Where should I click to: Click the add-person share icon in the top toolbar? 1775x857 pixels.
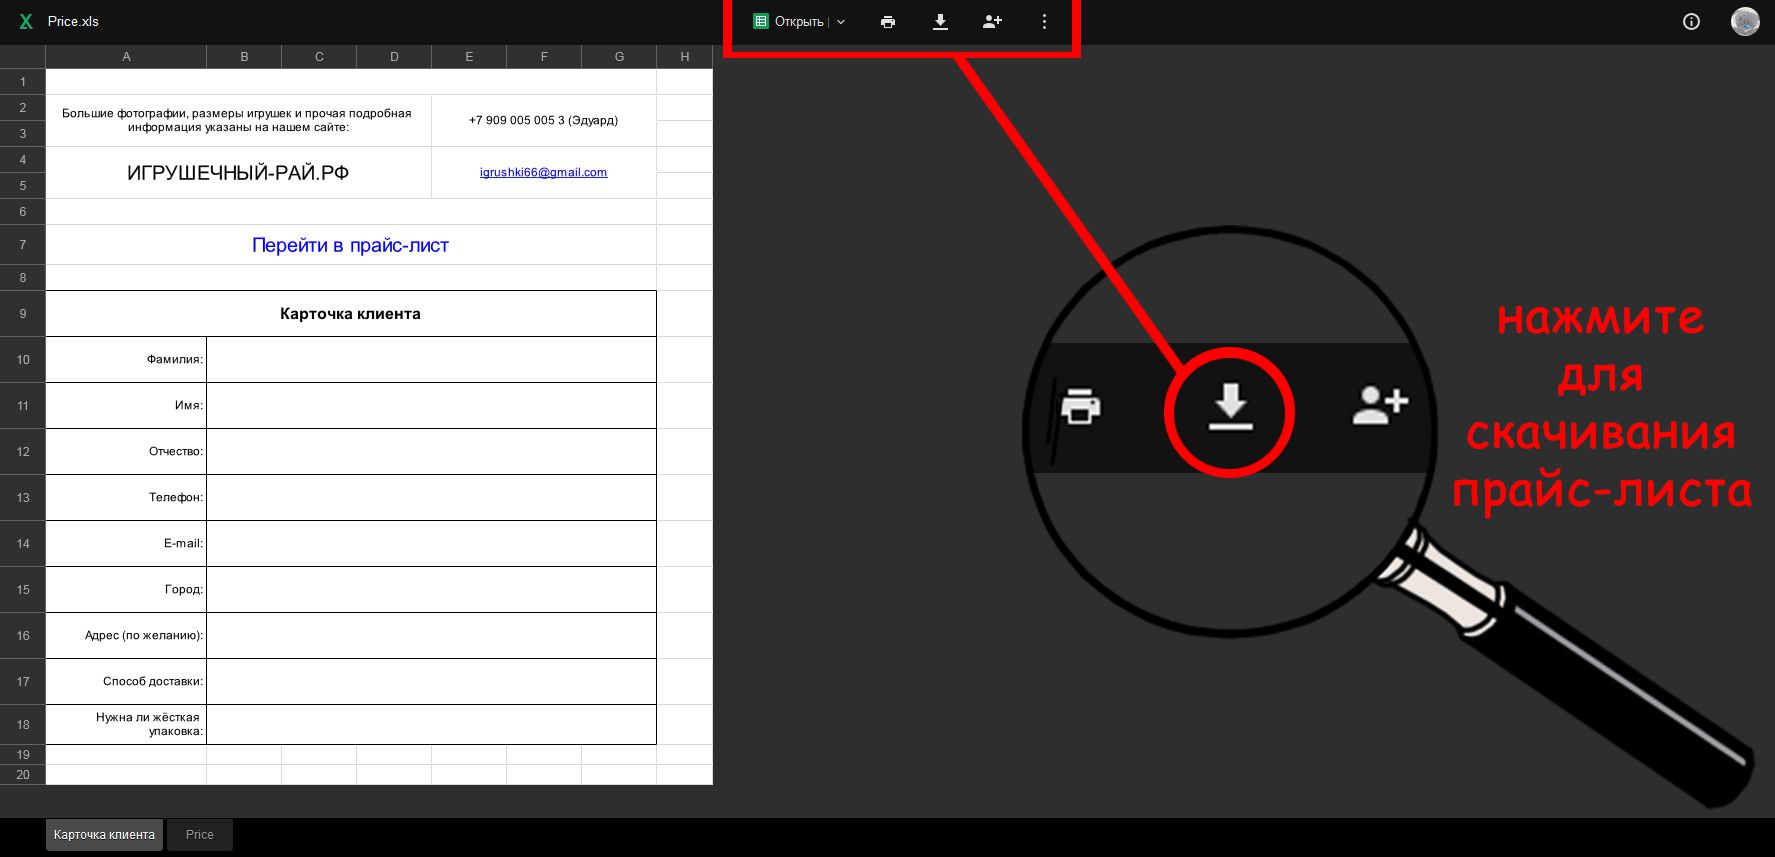[992, 22]
